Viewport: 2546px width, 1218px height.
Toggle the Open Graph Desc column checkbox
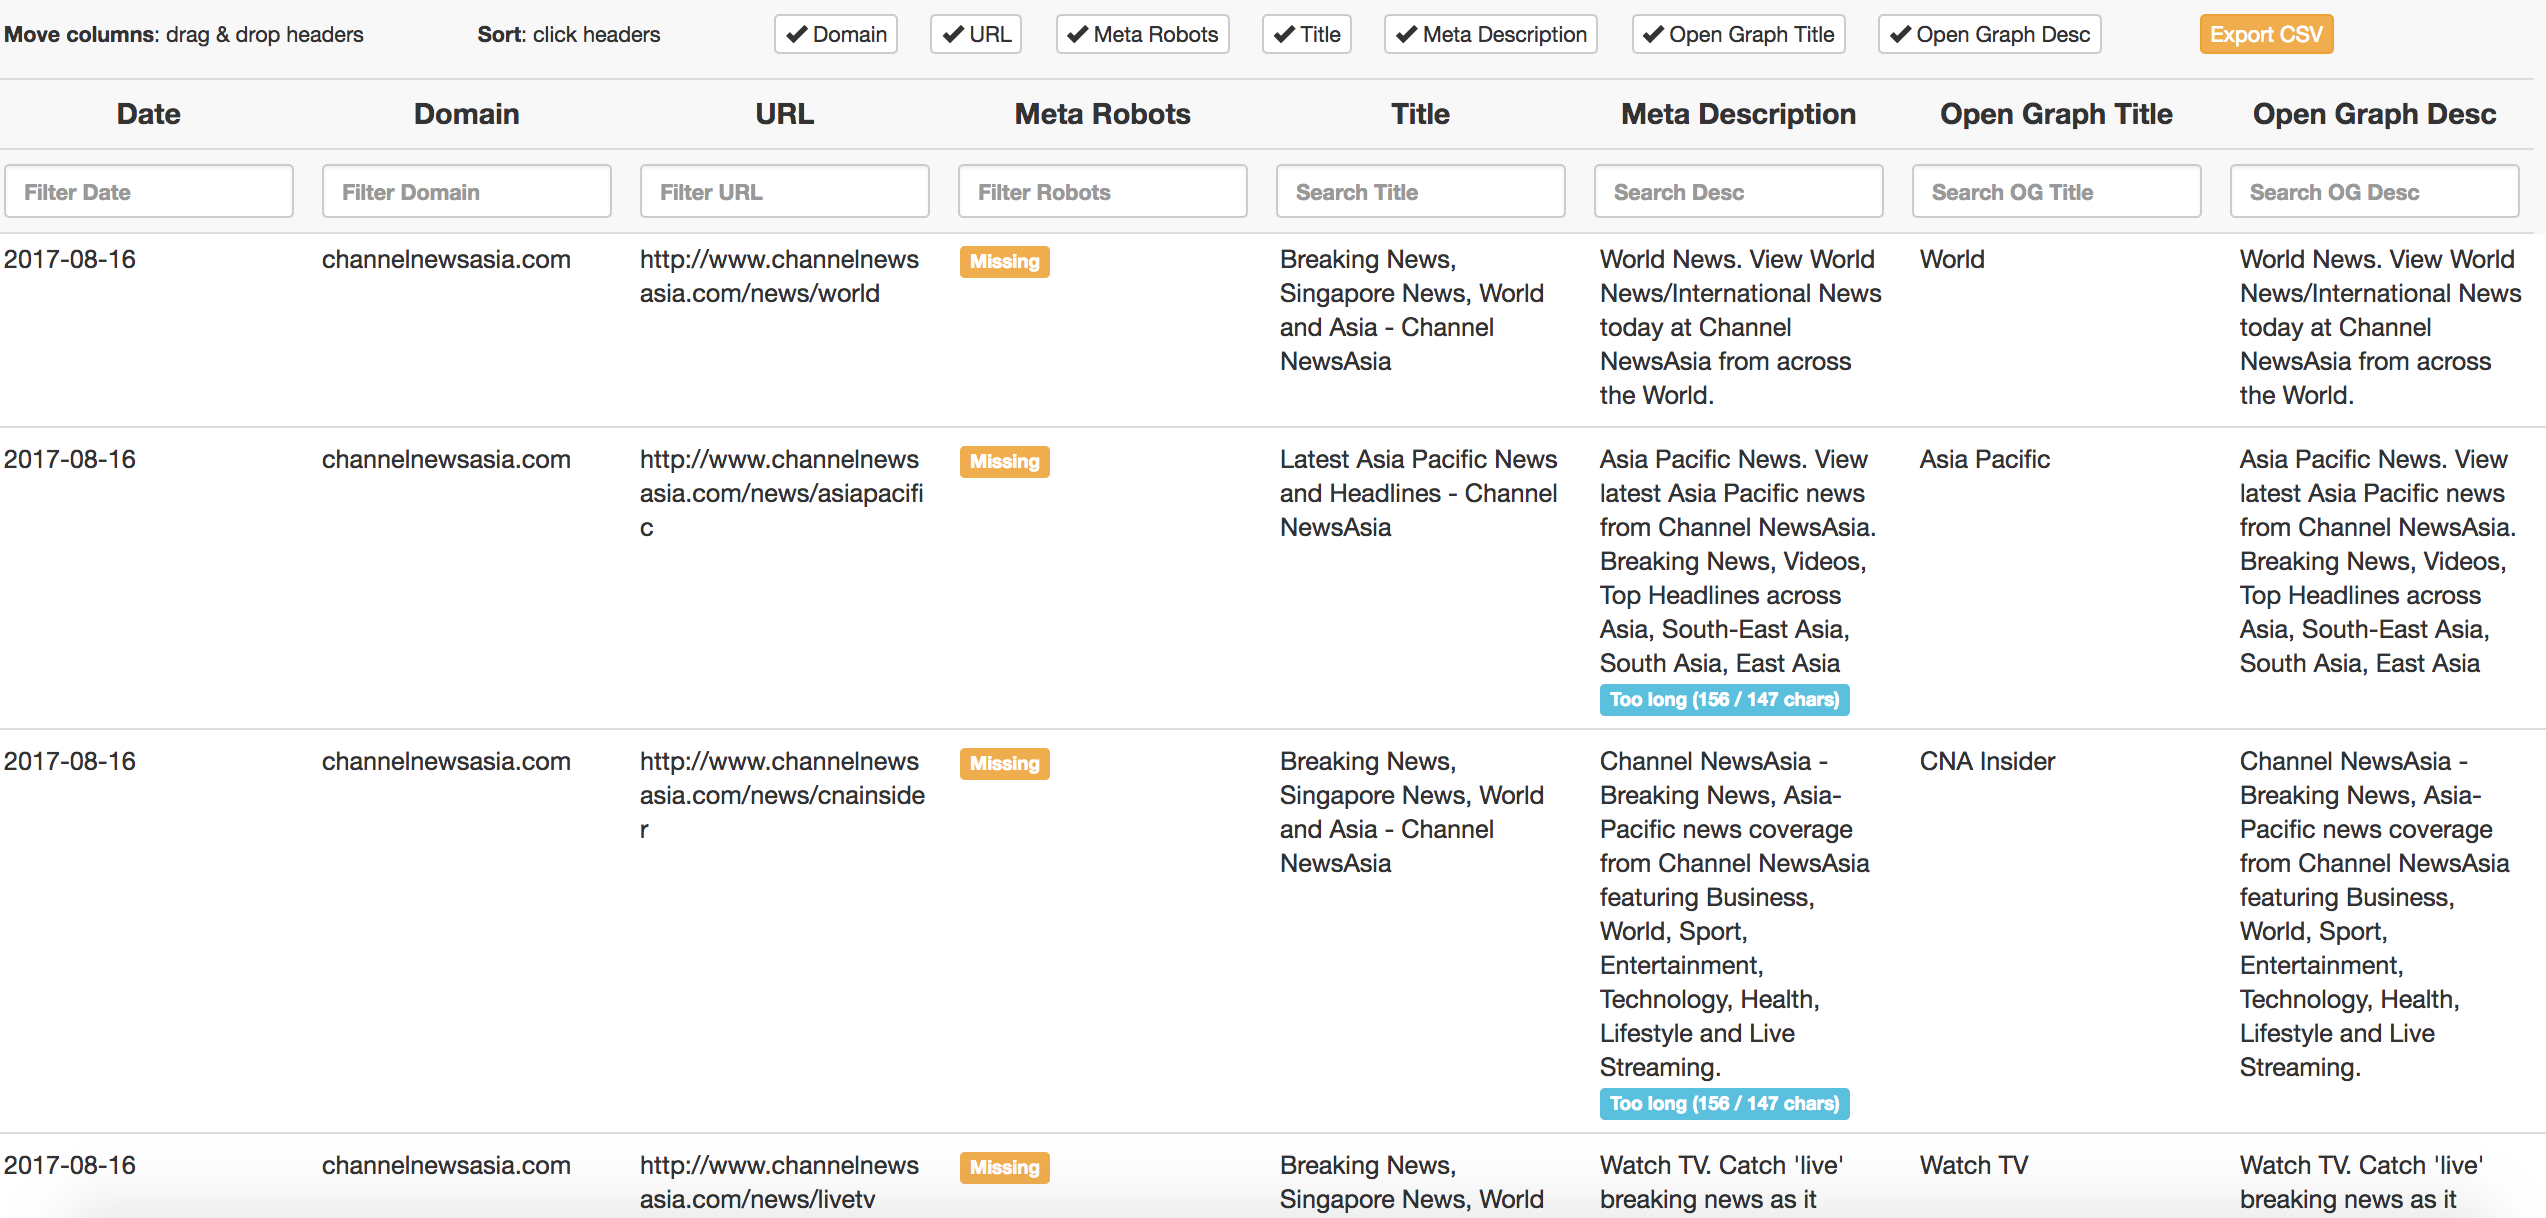point(1990,34)
